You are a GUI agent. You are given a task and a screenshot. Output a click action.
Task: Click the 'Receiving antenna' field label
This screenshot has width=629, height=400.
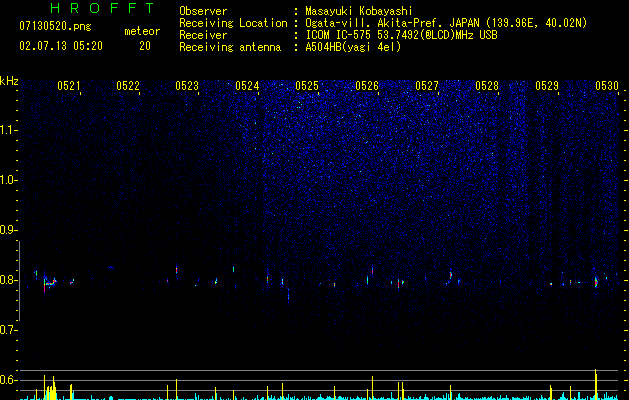(230, 47)
